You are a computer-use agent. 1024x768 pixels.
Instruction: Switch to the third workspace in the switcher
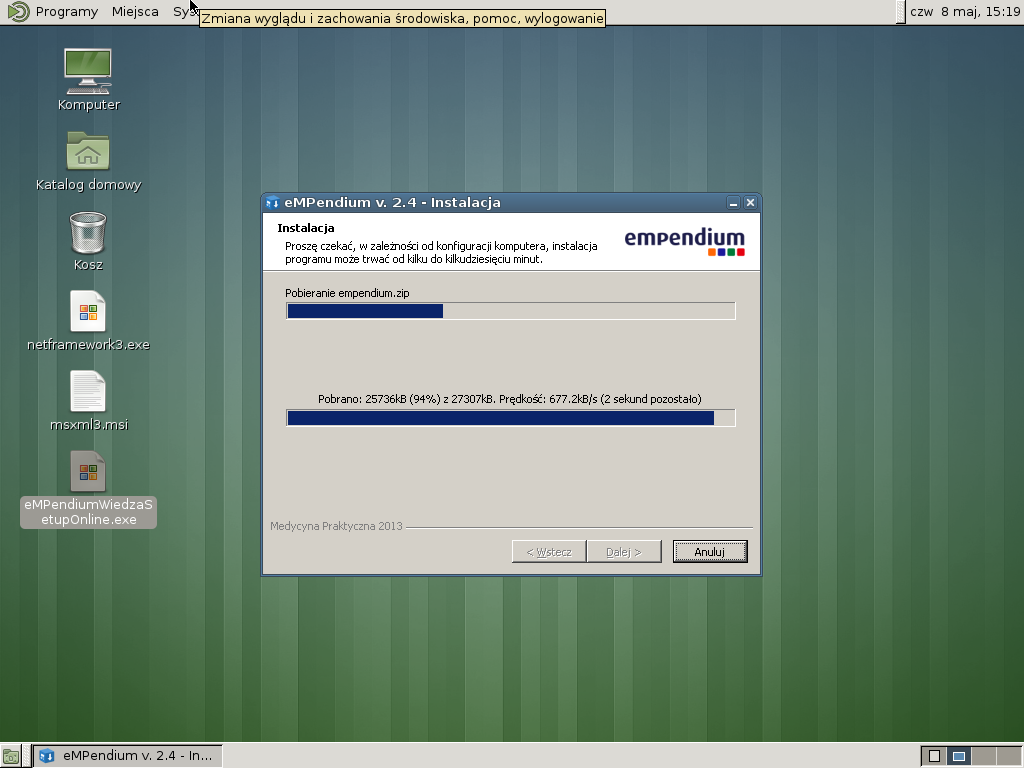coord(984,756)
